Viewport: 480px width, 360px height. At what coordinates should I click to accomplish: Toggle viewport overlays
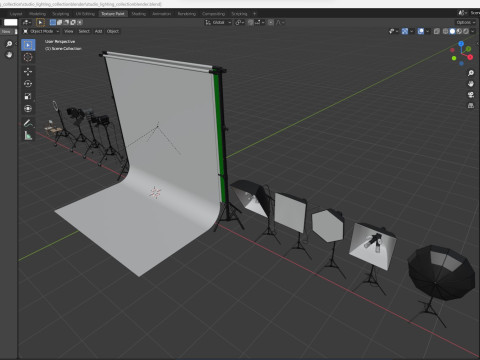coord(421,31)
